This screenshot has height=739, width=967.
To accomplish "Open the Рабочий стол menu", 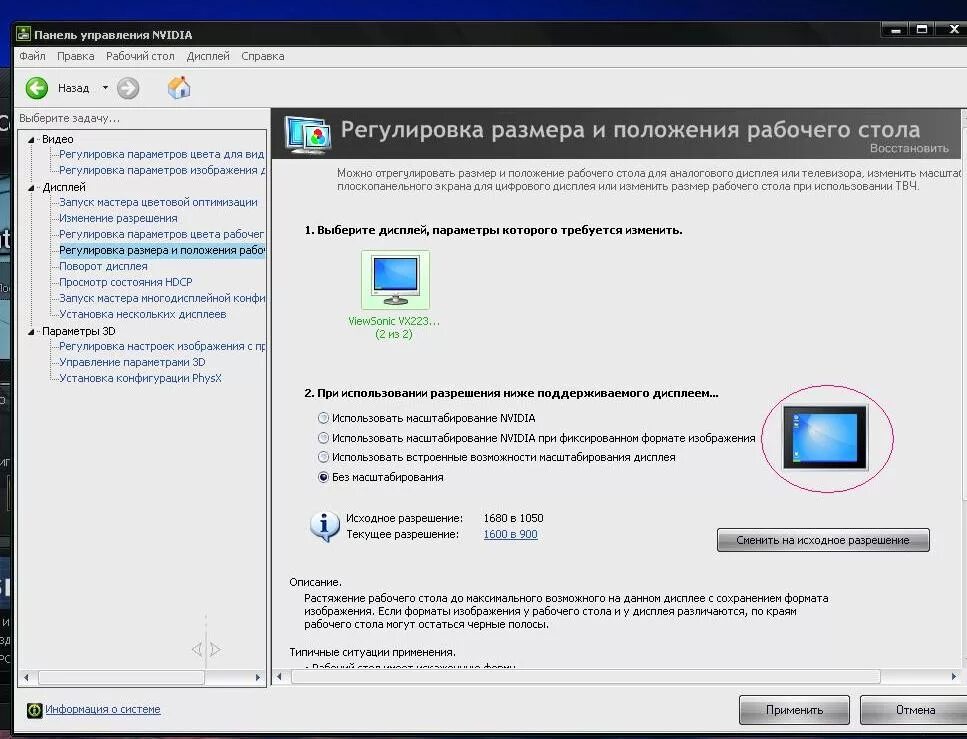I will [x=140, y=56].
